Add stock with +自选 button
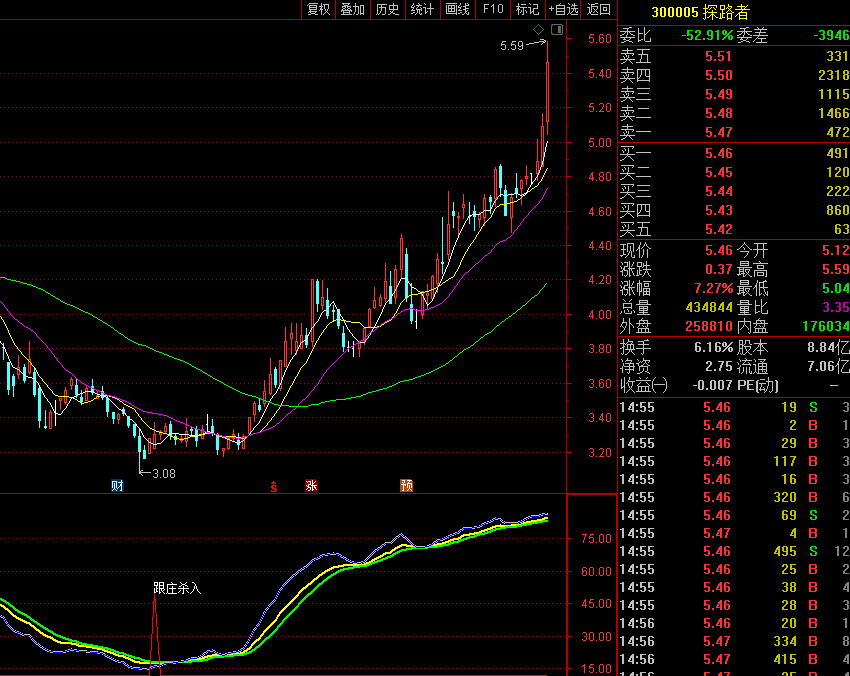The width and height of the screenshot is (850, 676). (563, 9)
